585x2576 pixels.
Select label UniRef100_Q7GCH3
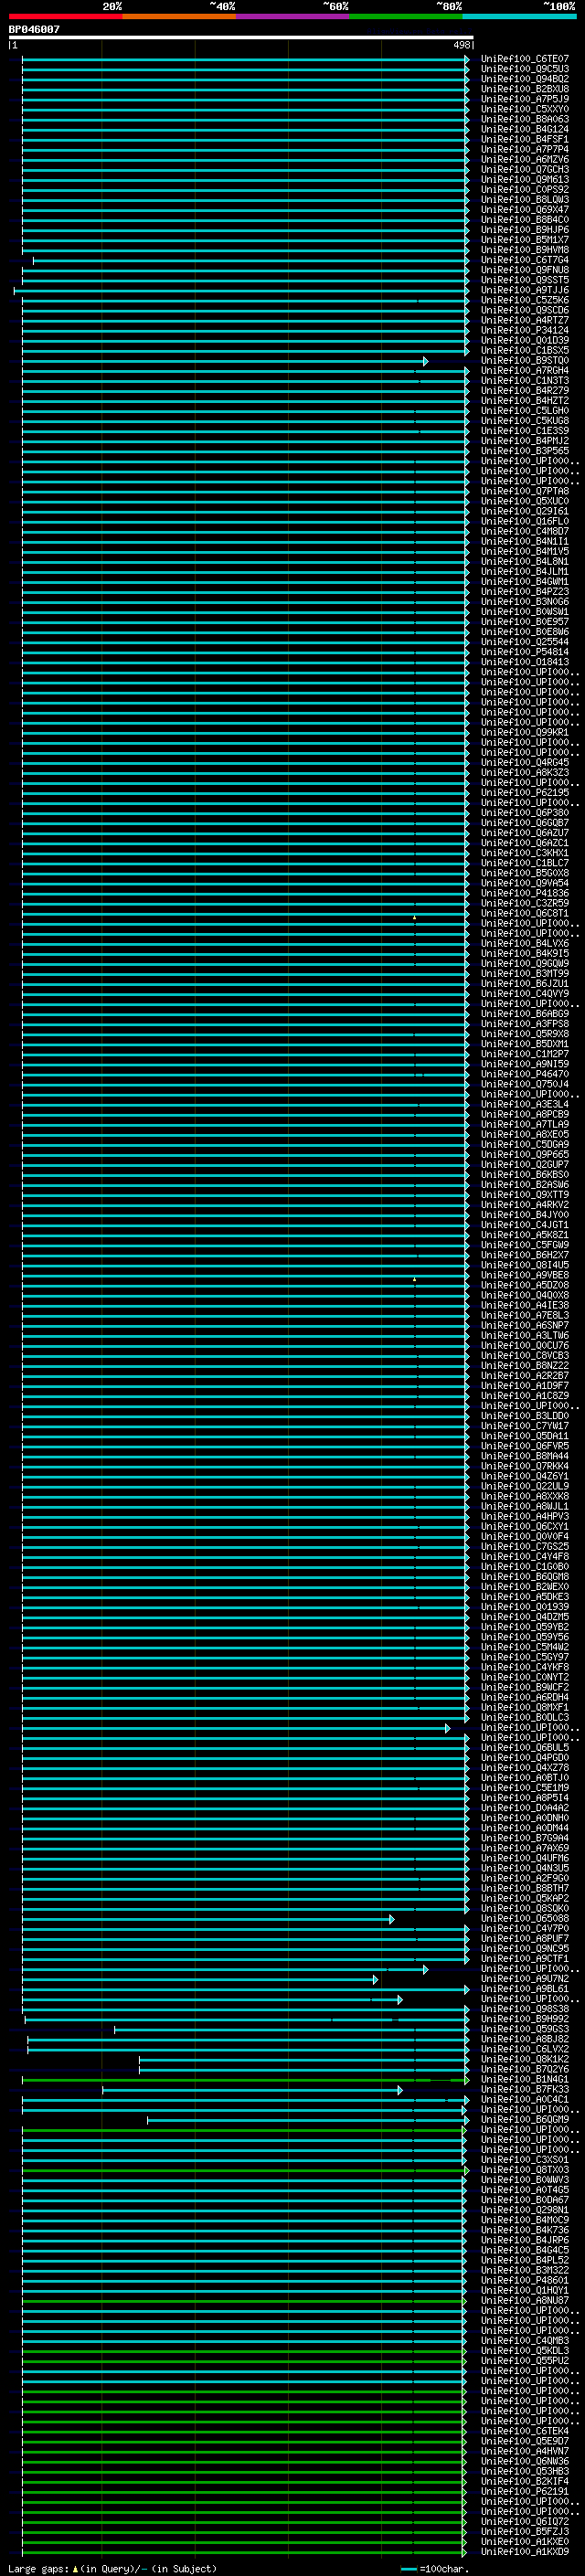[x=524, y=169]
